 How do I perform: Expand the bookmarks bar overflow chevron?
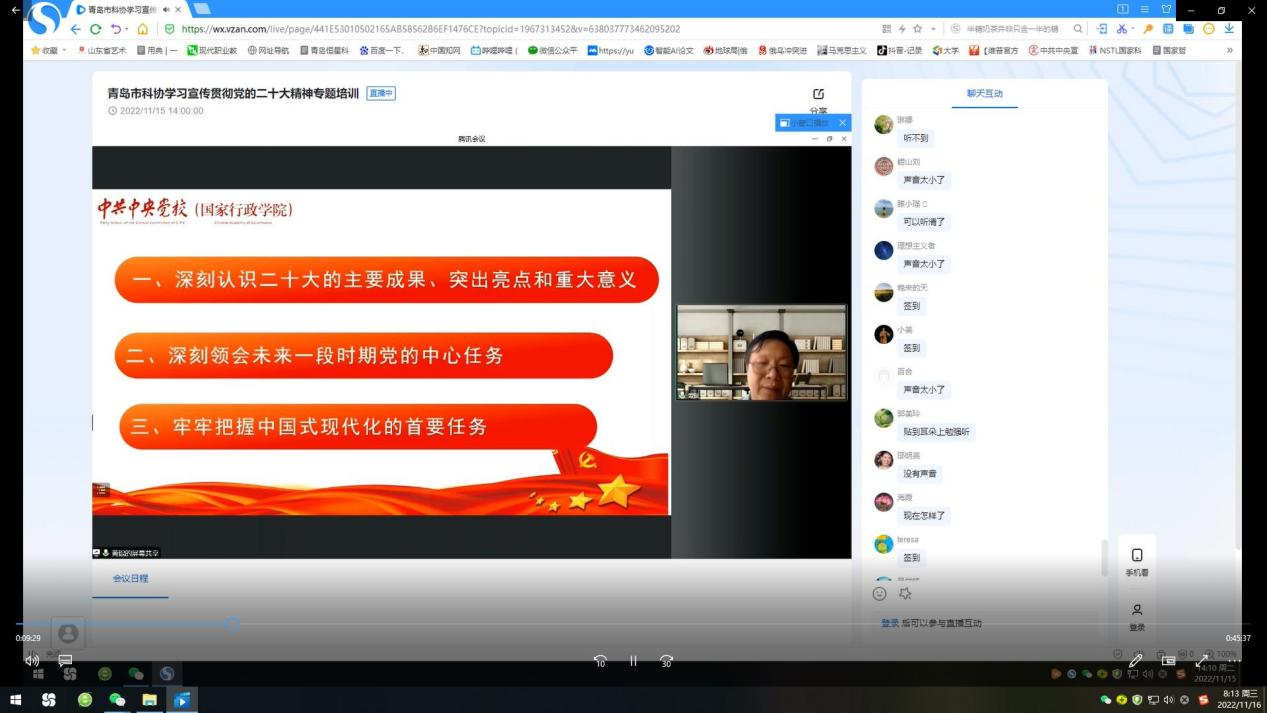(1229, 50)
